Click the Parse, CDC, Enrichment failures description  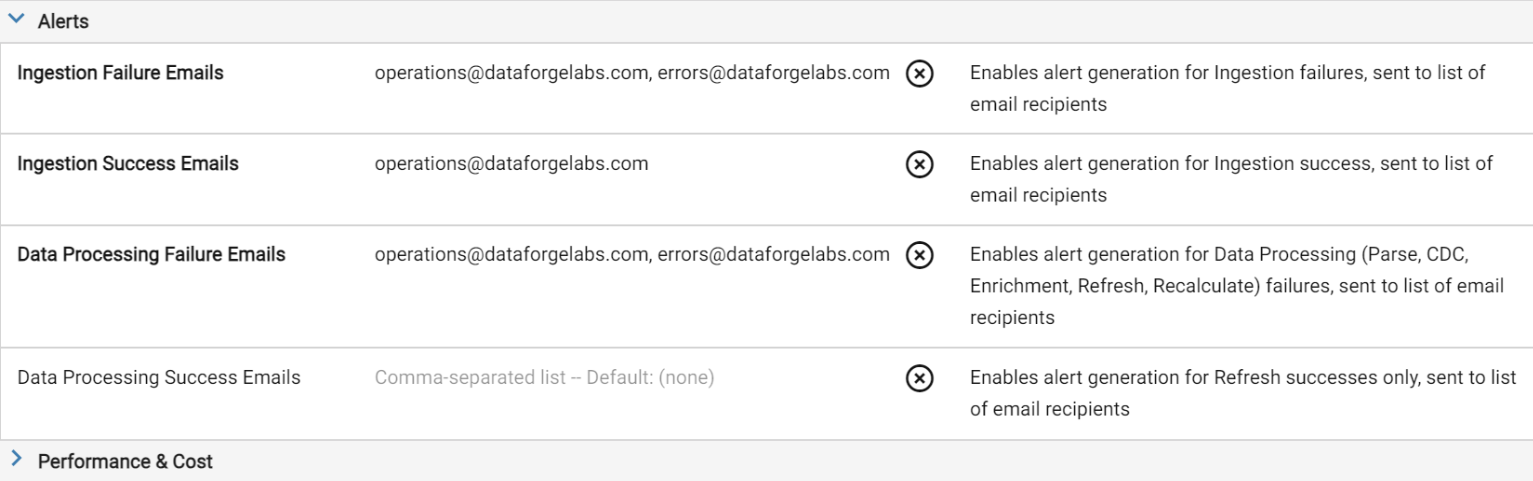1237,286
